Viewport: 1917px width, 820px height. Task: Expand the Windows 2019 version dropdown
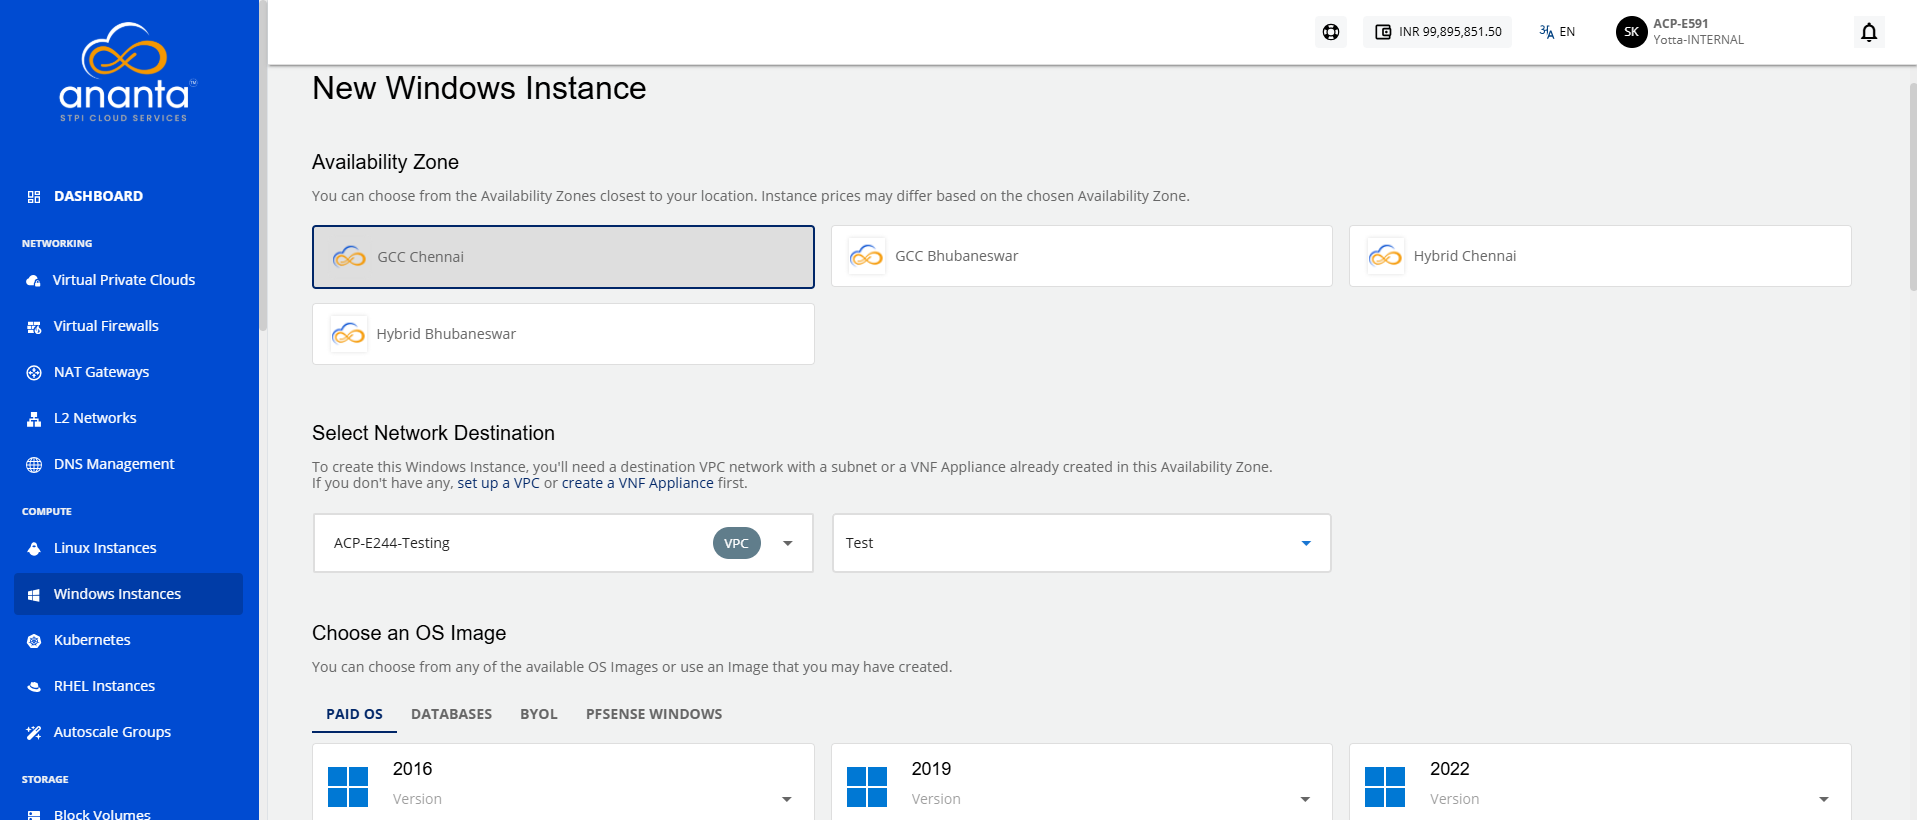click(x=1305, y=799)
